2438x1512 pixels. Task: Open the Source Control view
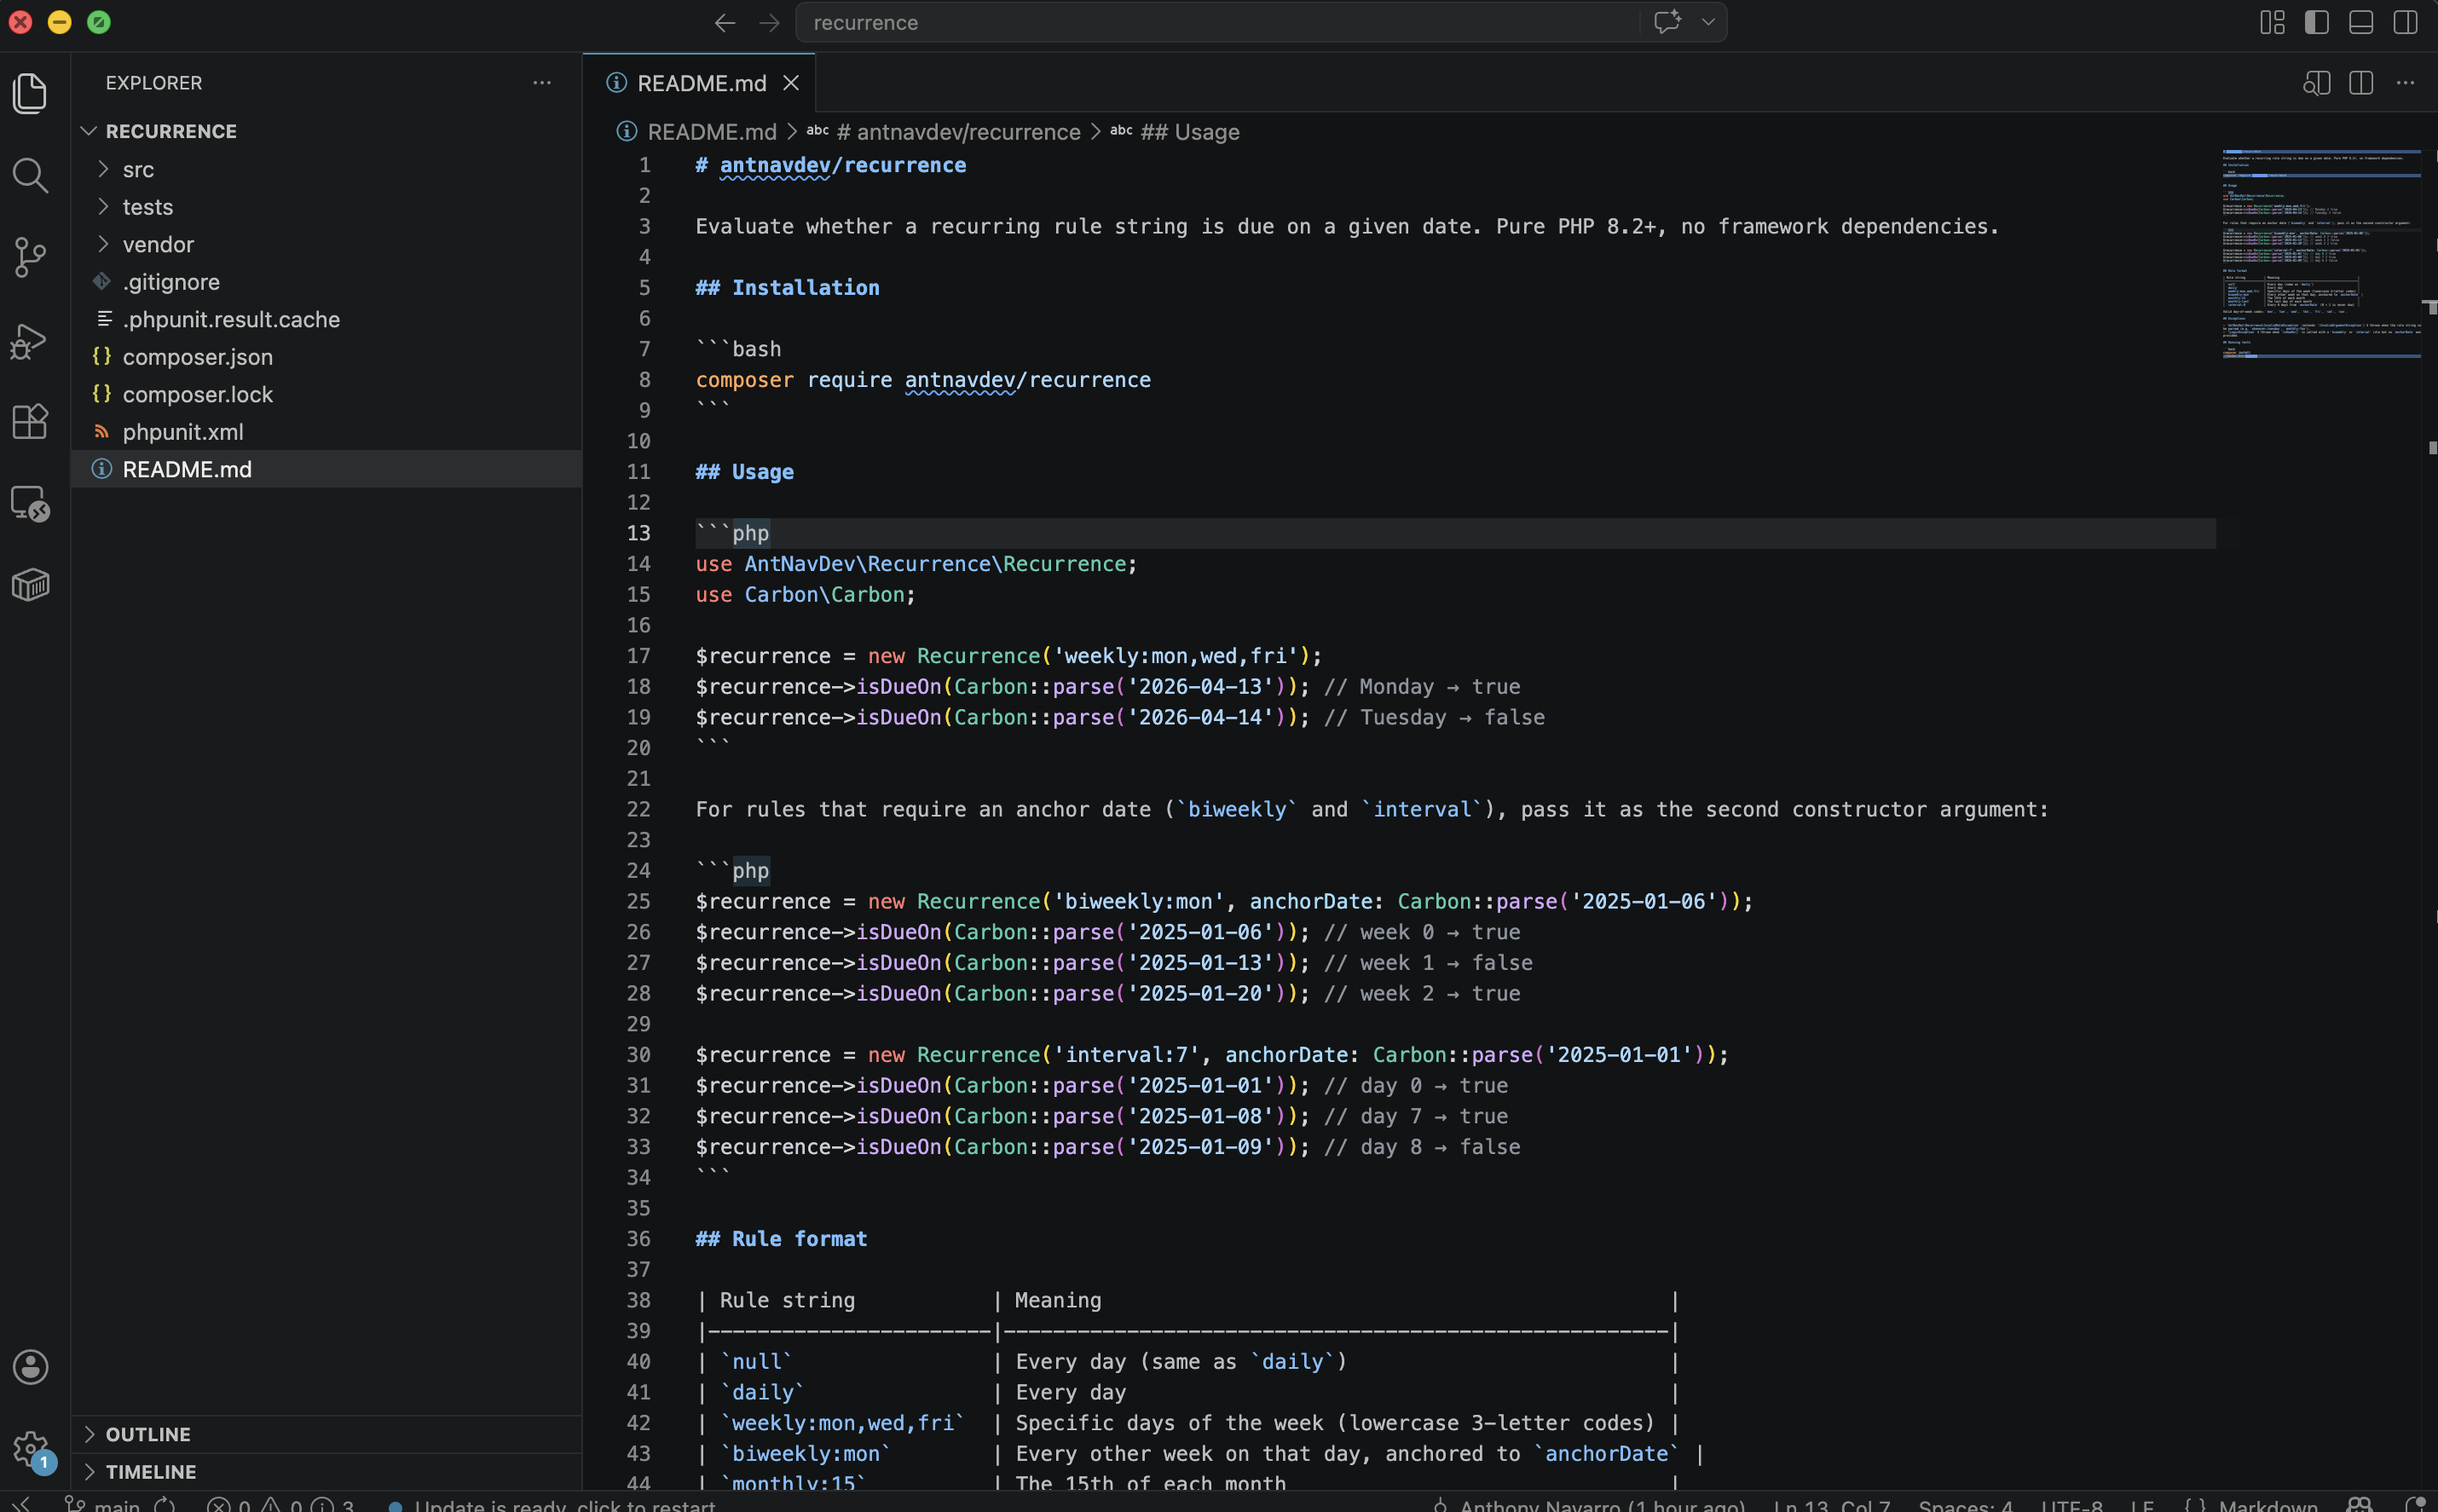[x=30, y=258]
